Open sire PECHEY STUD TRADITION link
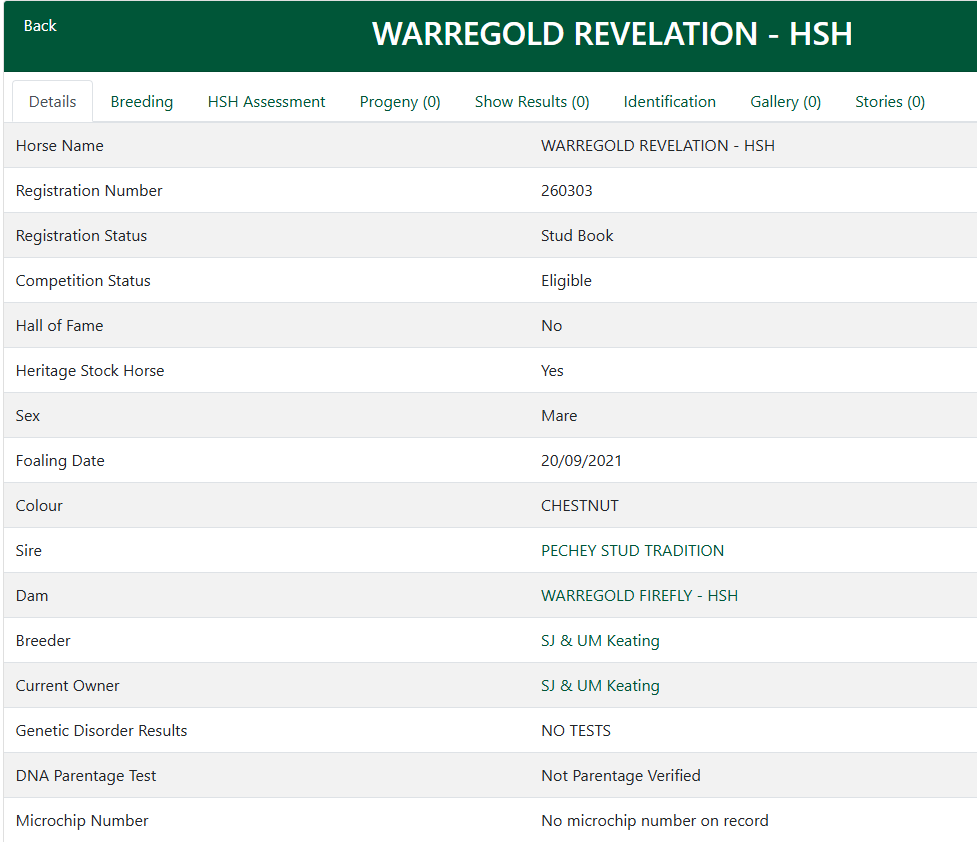 coord(632,550)
